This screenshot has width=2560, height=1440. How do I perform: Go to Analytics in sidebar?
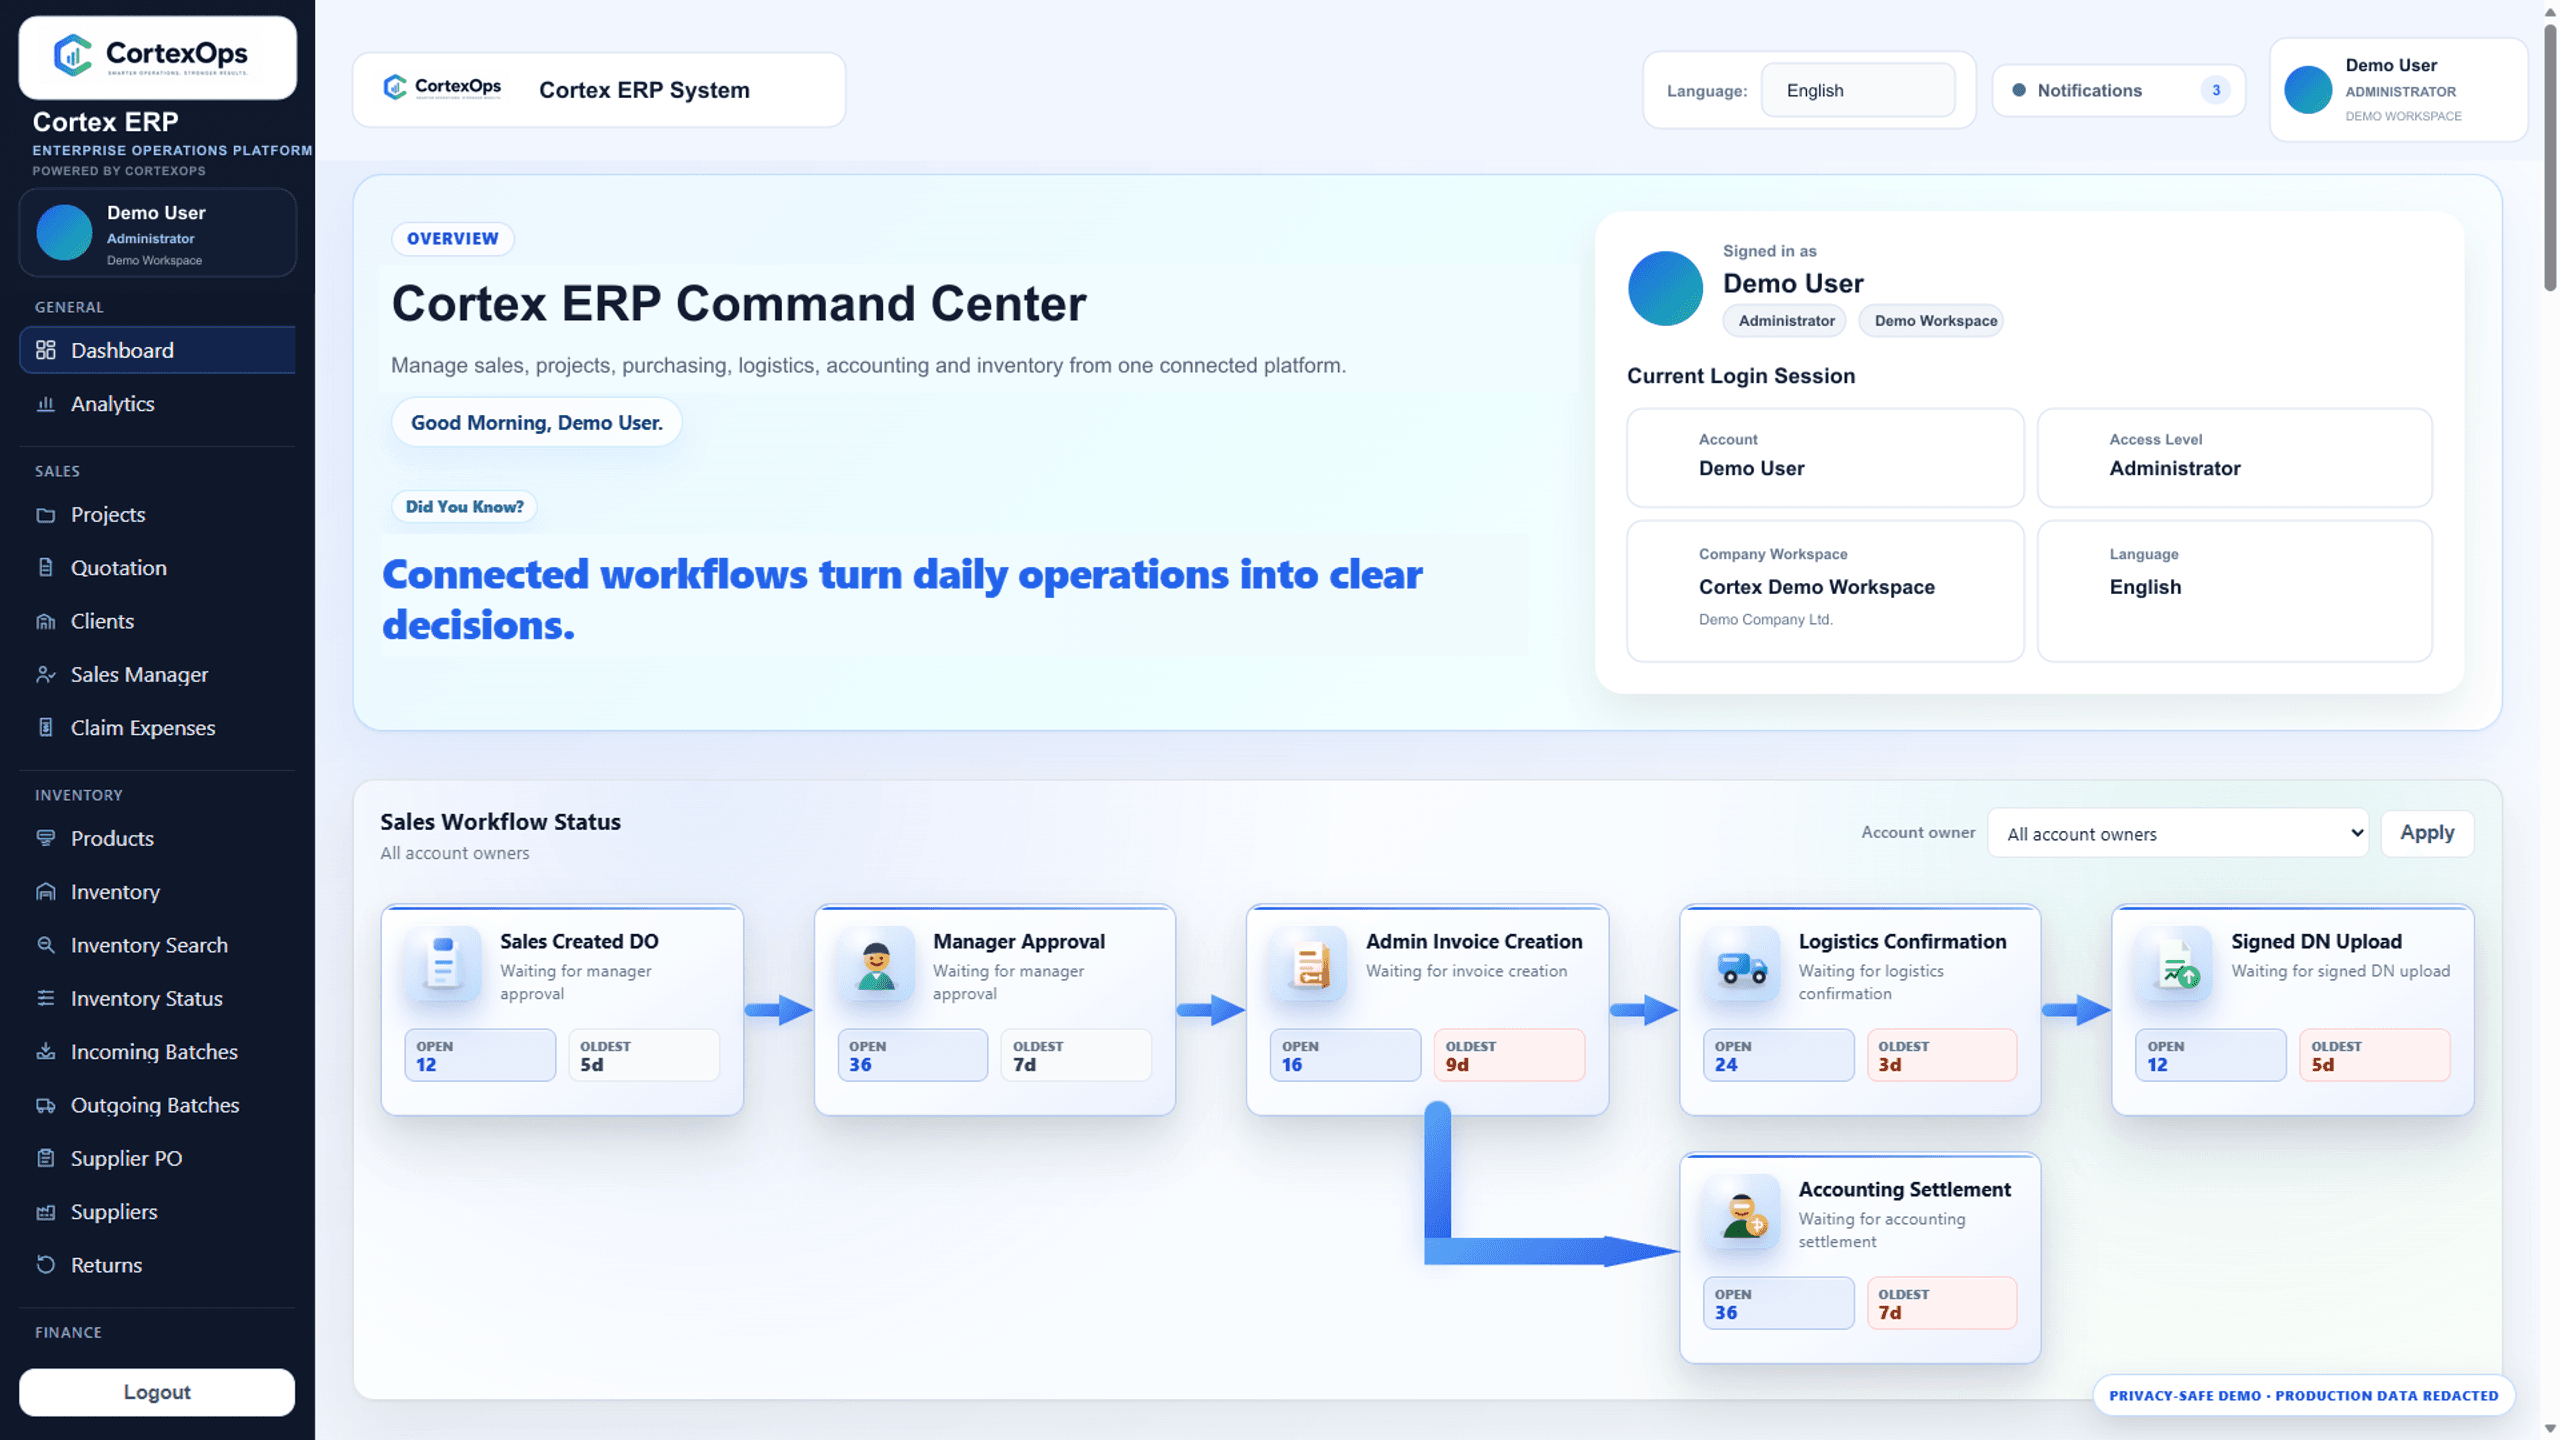point(157,404)
